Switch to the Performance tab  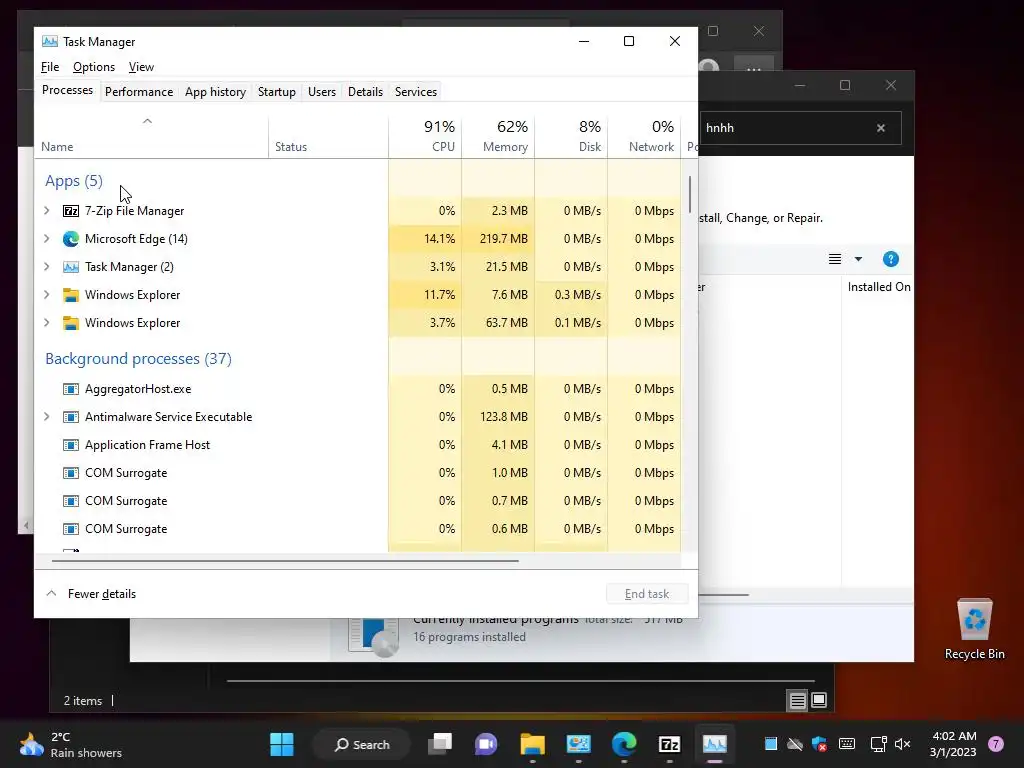(138, 92)
